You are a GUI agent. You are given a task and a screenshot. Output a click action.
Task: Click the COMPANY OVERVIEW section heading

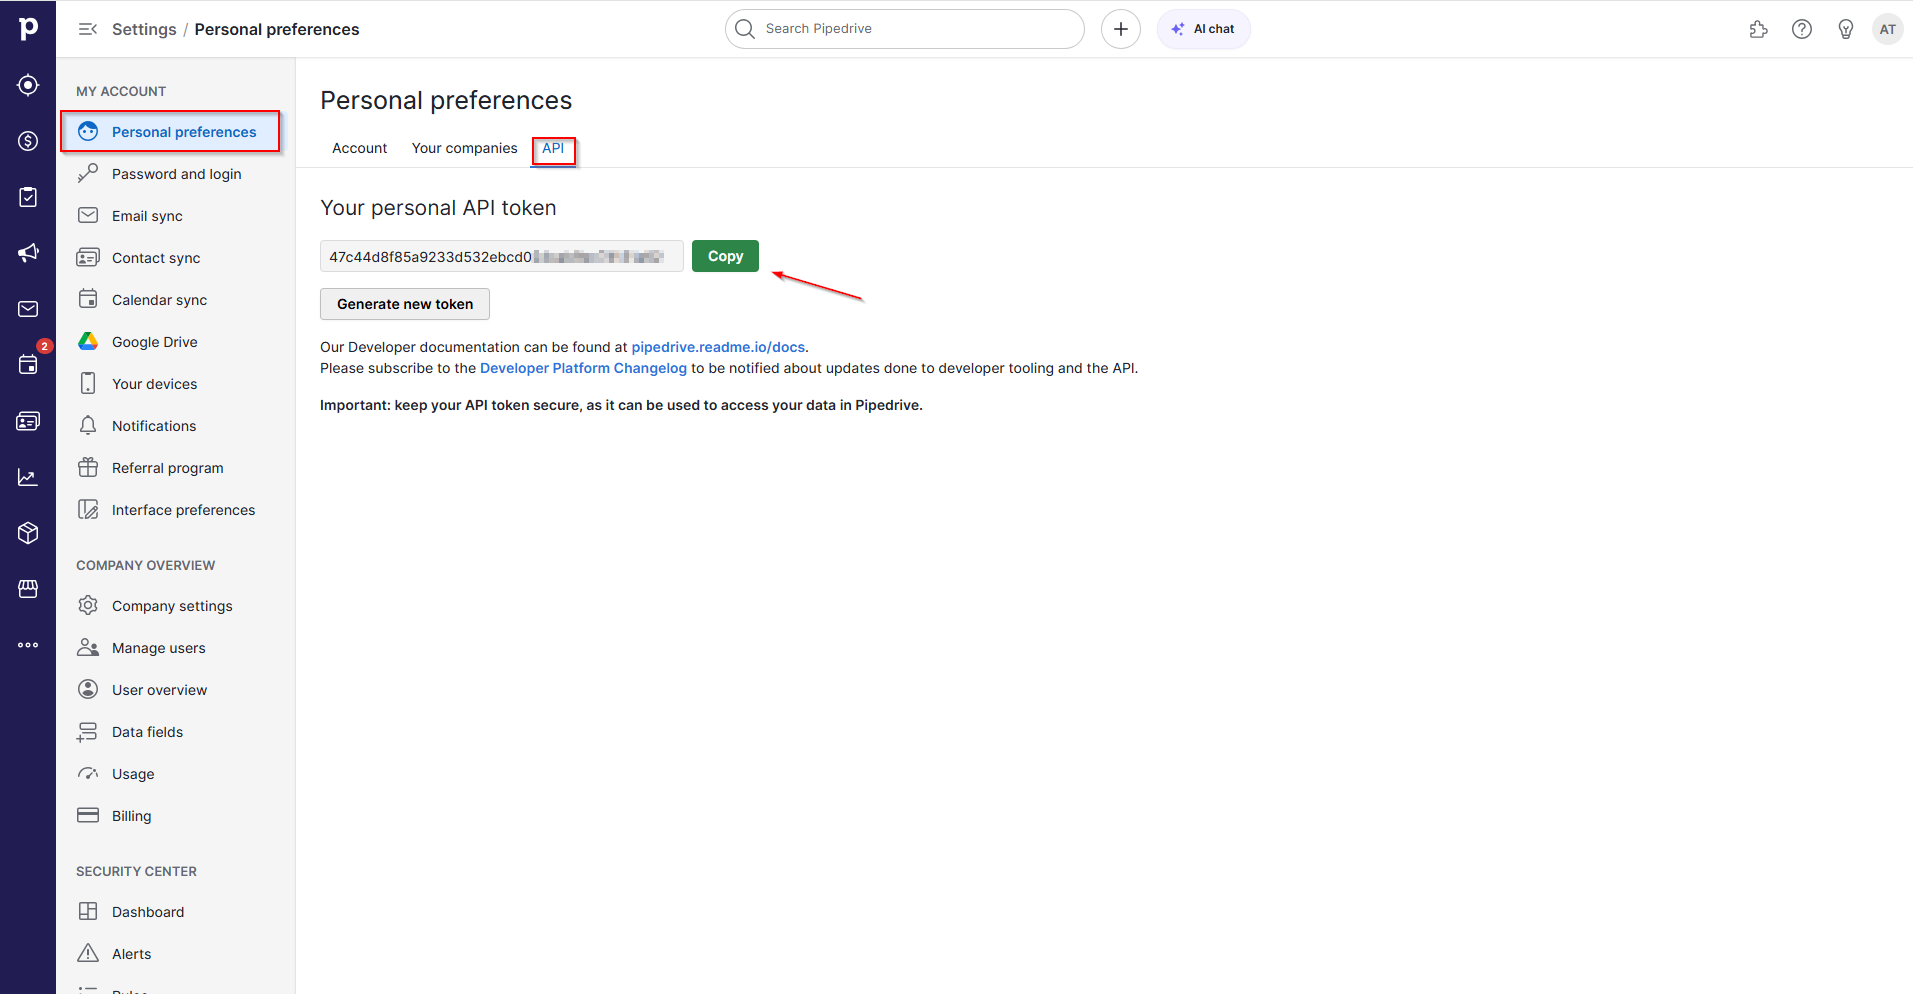tap(146, 565)
